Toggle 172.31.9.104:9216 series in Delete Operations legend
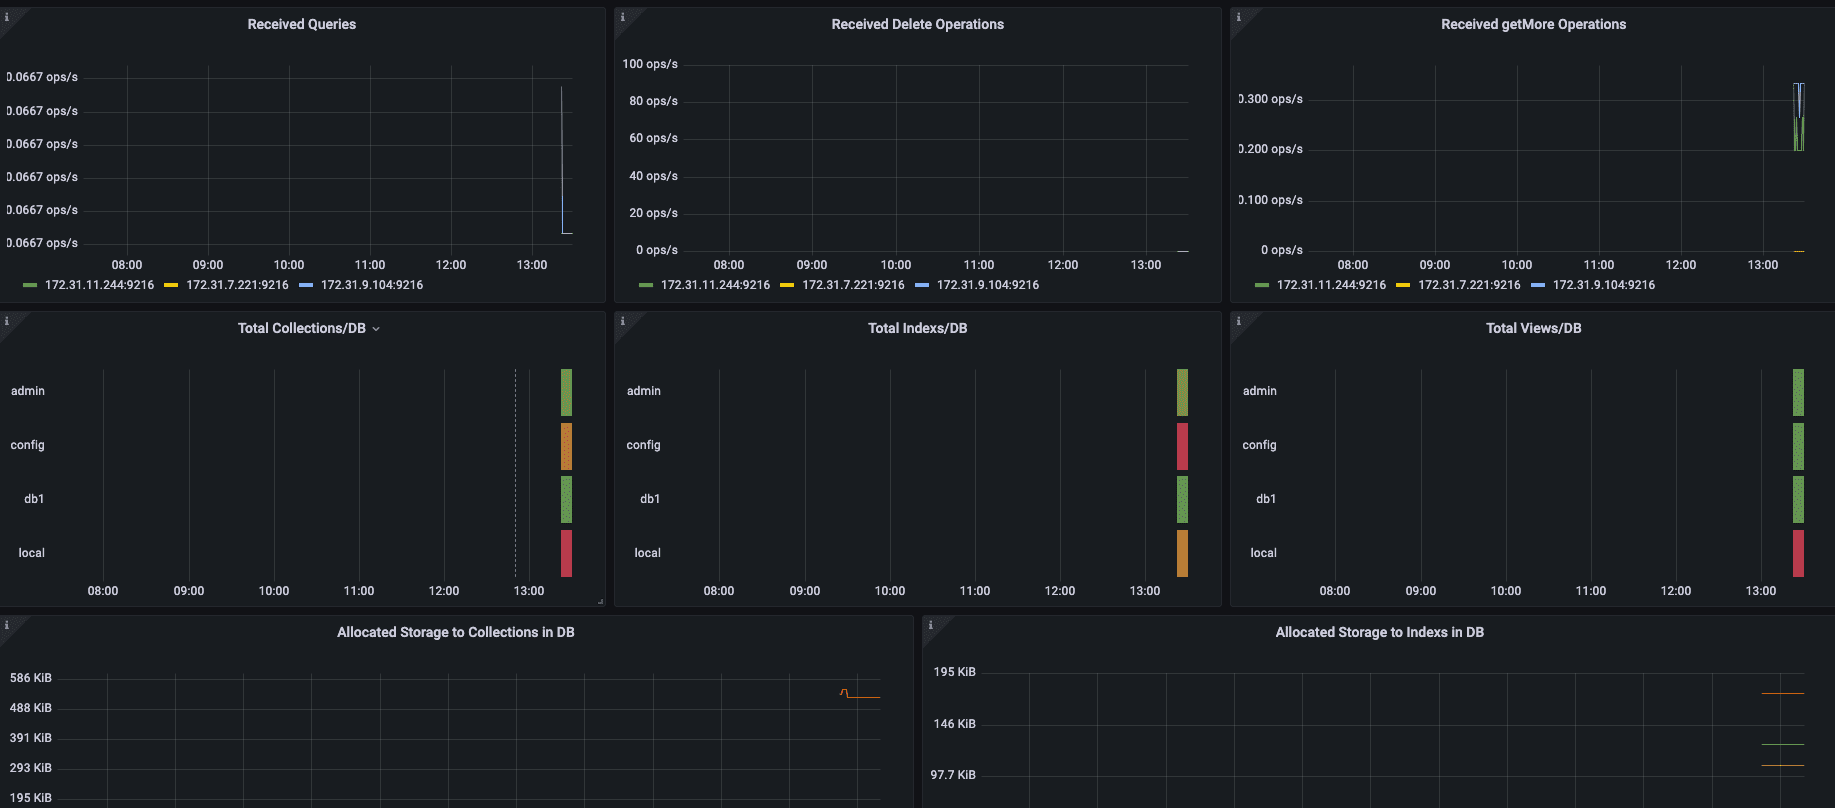 coord(988,285)
